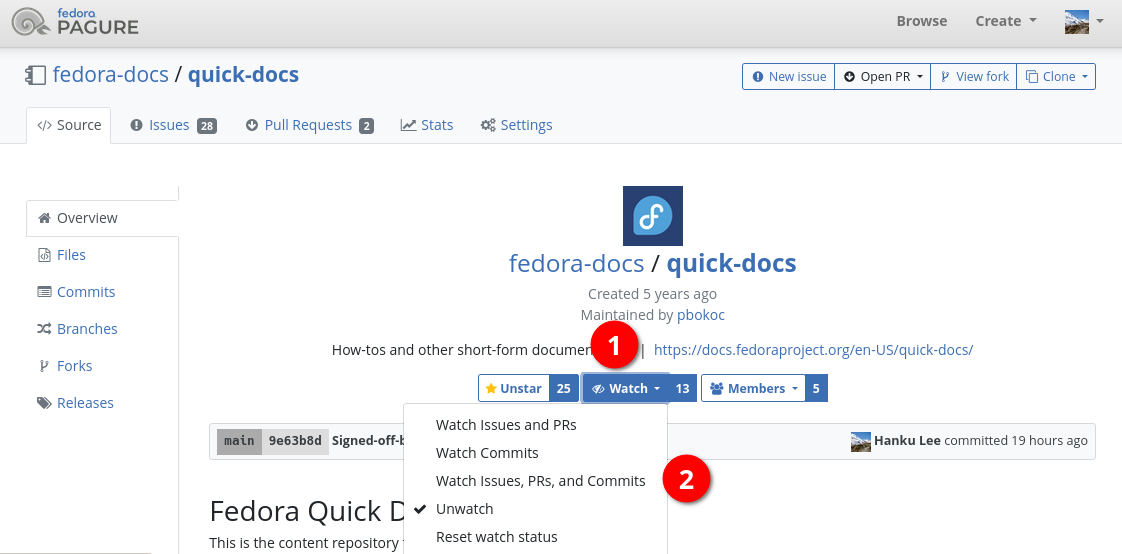Click the star count 25
1122x554 pixels.
tap(563, 389)
